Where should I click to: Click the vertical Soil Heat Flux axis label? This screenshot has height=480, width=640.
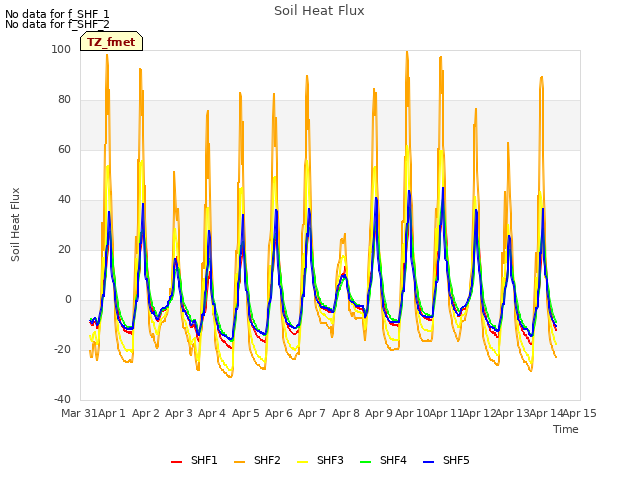click(15, 224)
